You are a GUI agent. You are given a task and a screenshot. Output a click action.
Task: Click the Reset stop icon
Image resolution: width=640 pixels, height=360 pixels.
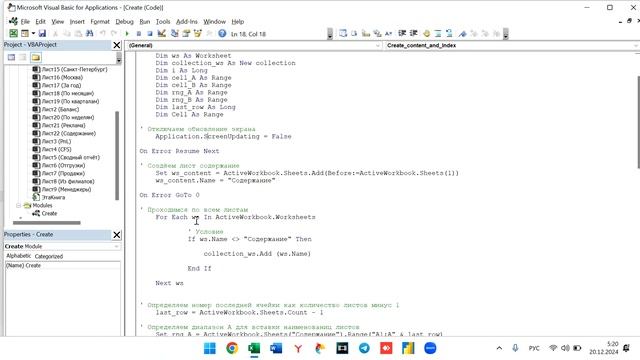[150, 33]
